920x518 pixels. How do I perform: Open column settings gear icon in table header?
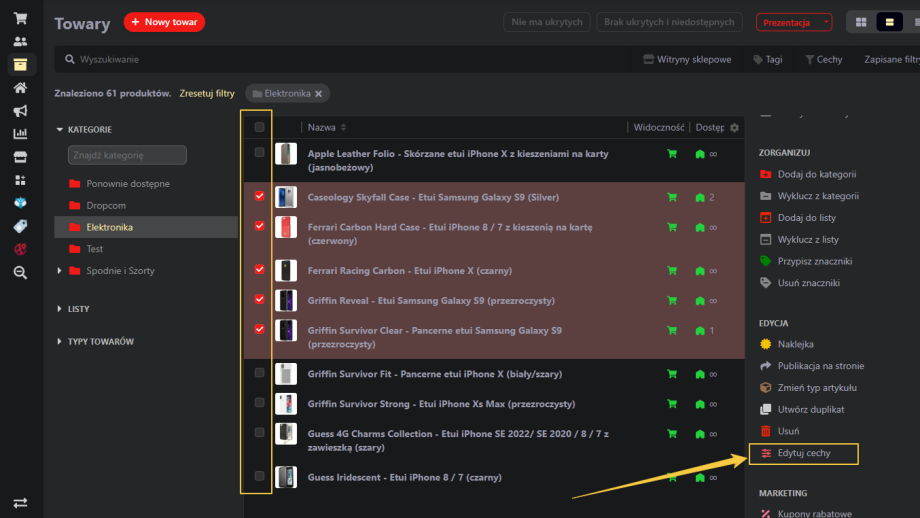coord(735,128)
